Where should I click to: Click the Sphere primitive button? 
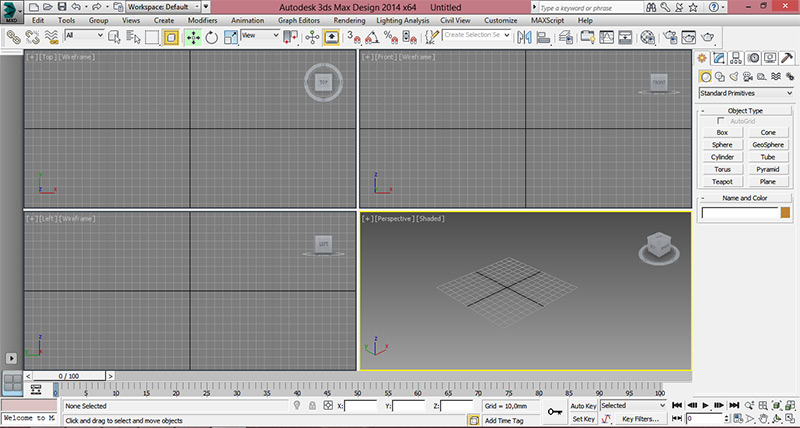click(x=722, y=145)
